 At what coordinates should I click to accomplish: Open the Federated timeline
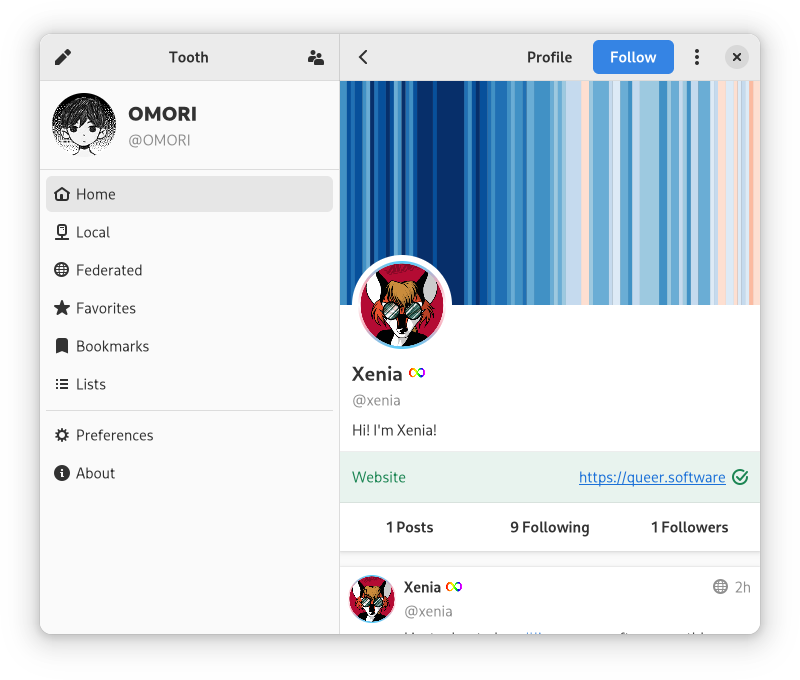coord(189,270)
